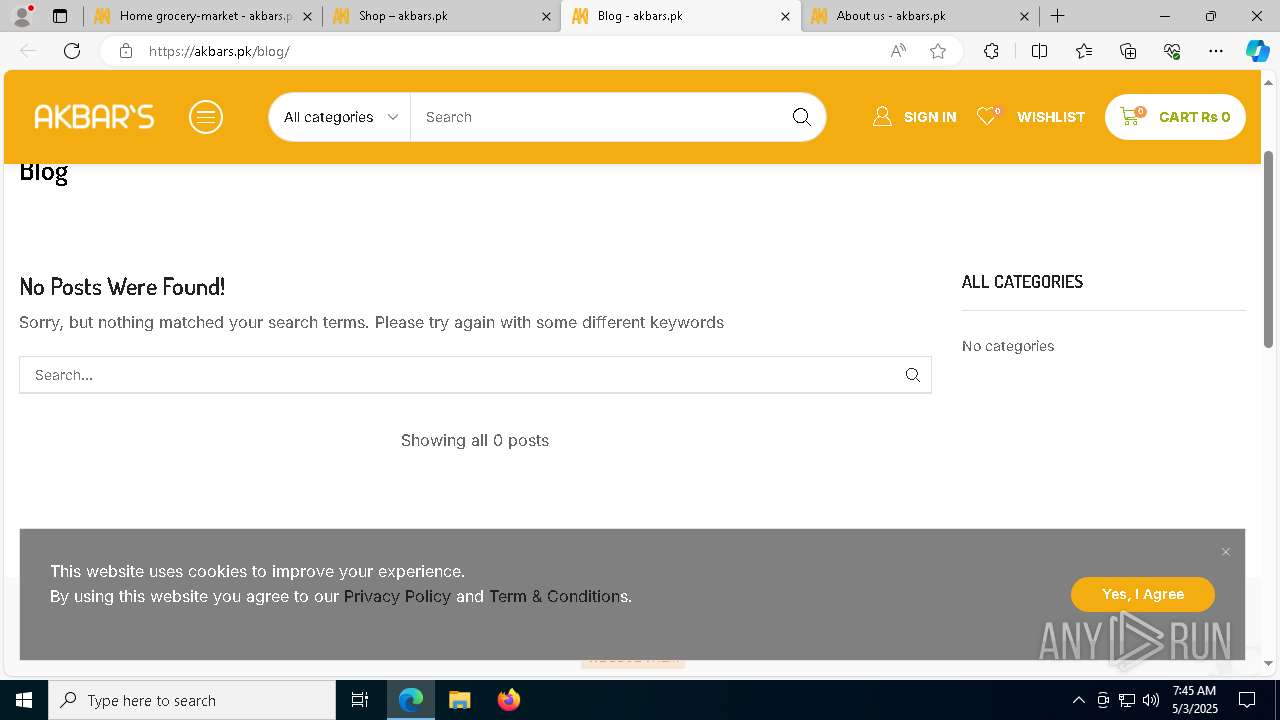The height and width of the screenshot is (720, 1280).
Task: Switch to Home grocery-market tab
Action: [204, 16]
